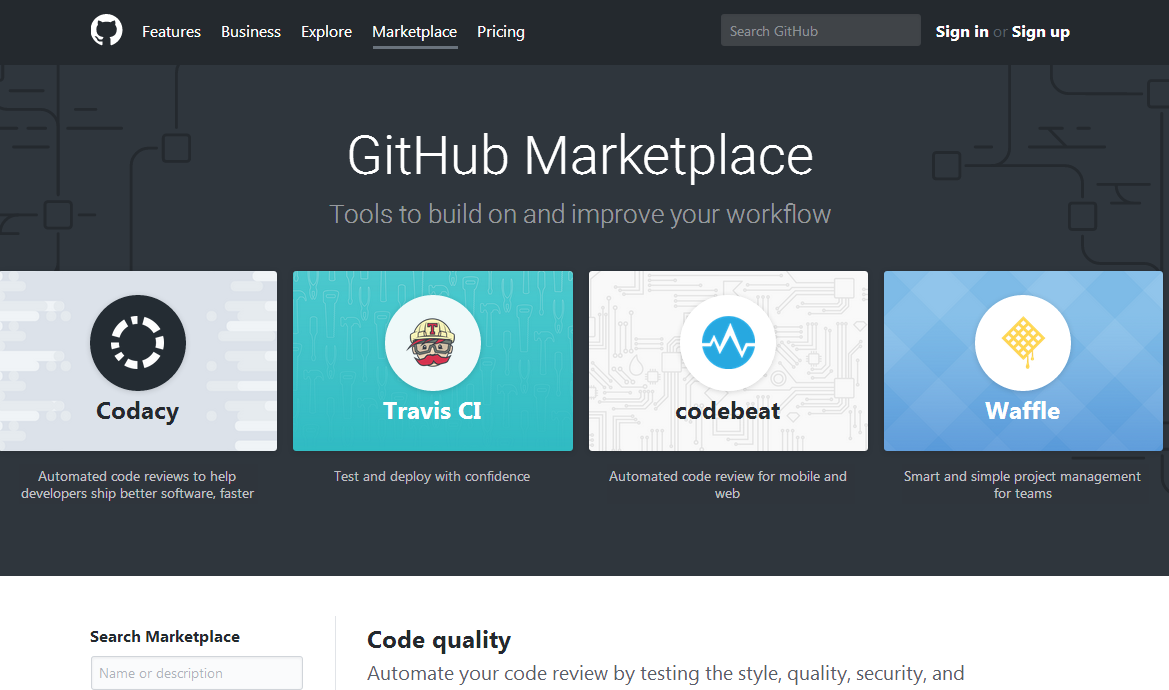Open the Features menu item
1169x690 pixels.
[x=171, y=32]
